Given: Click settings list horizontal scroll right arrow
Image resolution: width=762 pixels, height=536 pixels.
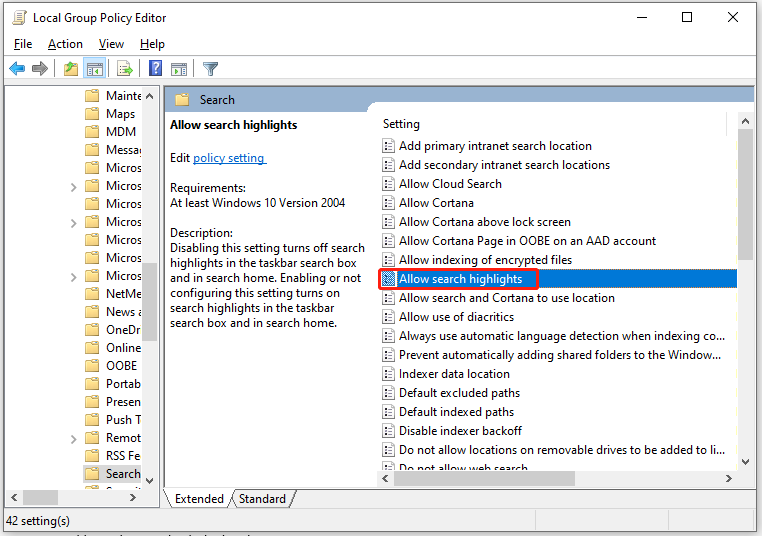Looking at the screenshot, I should pyautogui.click(x=728, y=479).
